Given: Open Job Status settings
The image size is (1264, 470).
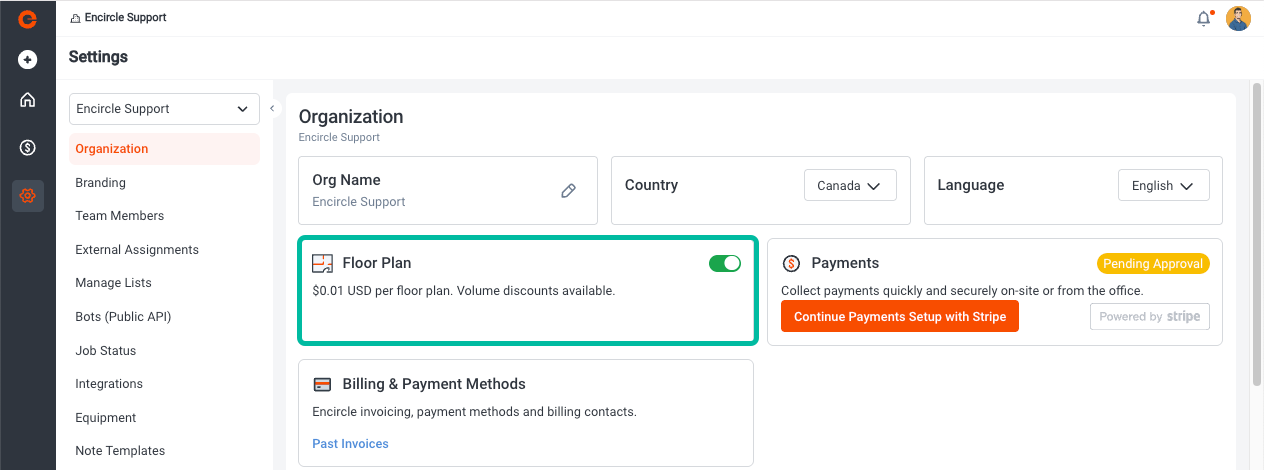Looking at the screenshot, I should point(105,351).
